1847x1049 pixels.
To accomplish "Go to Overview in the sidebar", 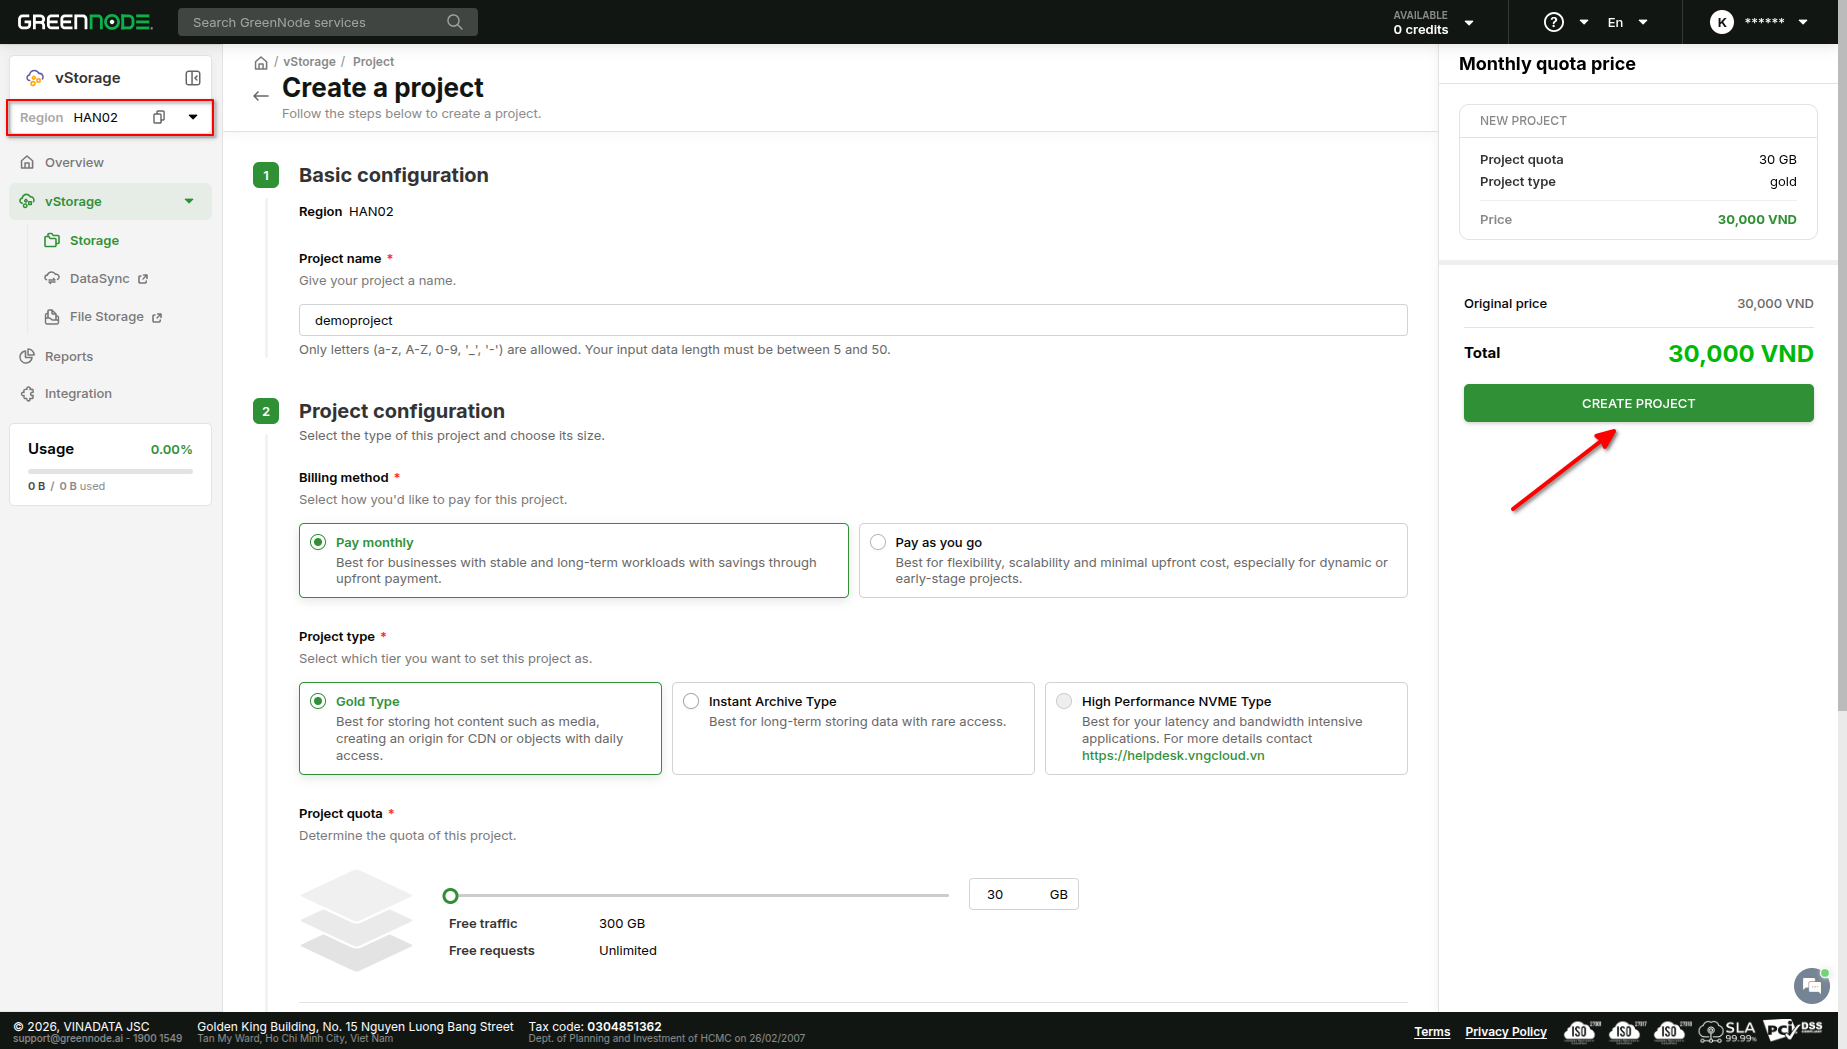I will pos(74,163).
